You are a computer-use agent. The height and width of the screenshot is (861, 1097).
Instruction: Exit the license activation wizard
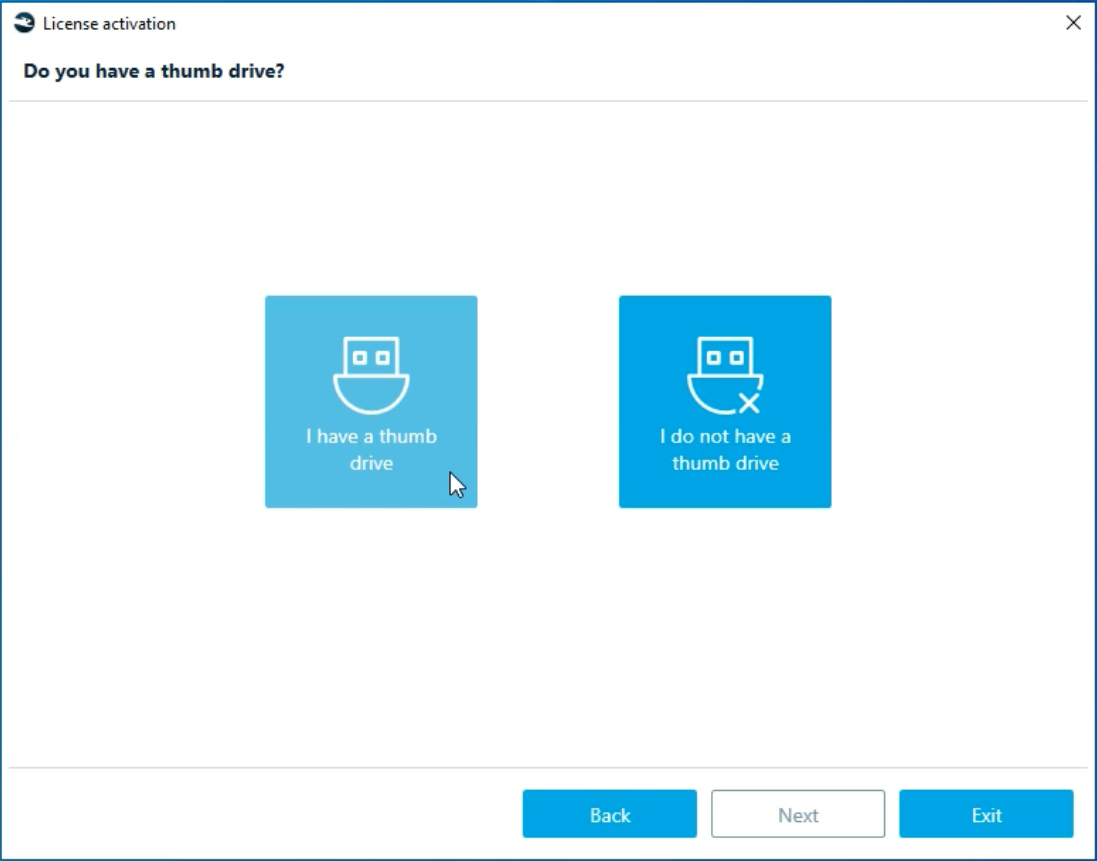point(986,814)
